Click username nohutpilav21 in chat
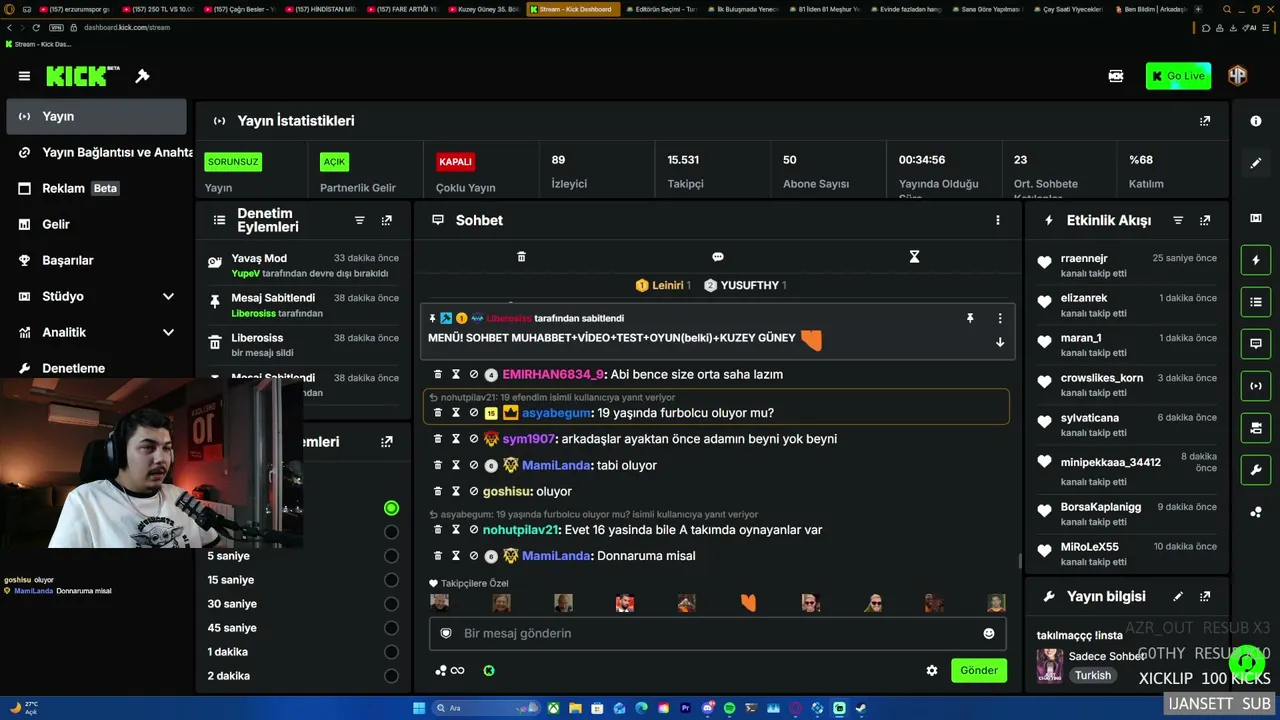The height and width of the screenshot is (720, 1280). (521, 530)
